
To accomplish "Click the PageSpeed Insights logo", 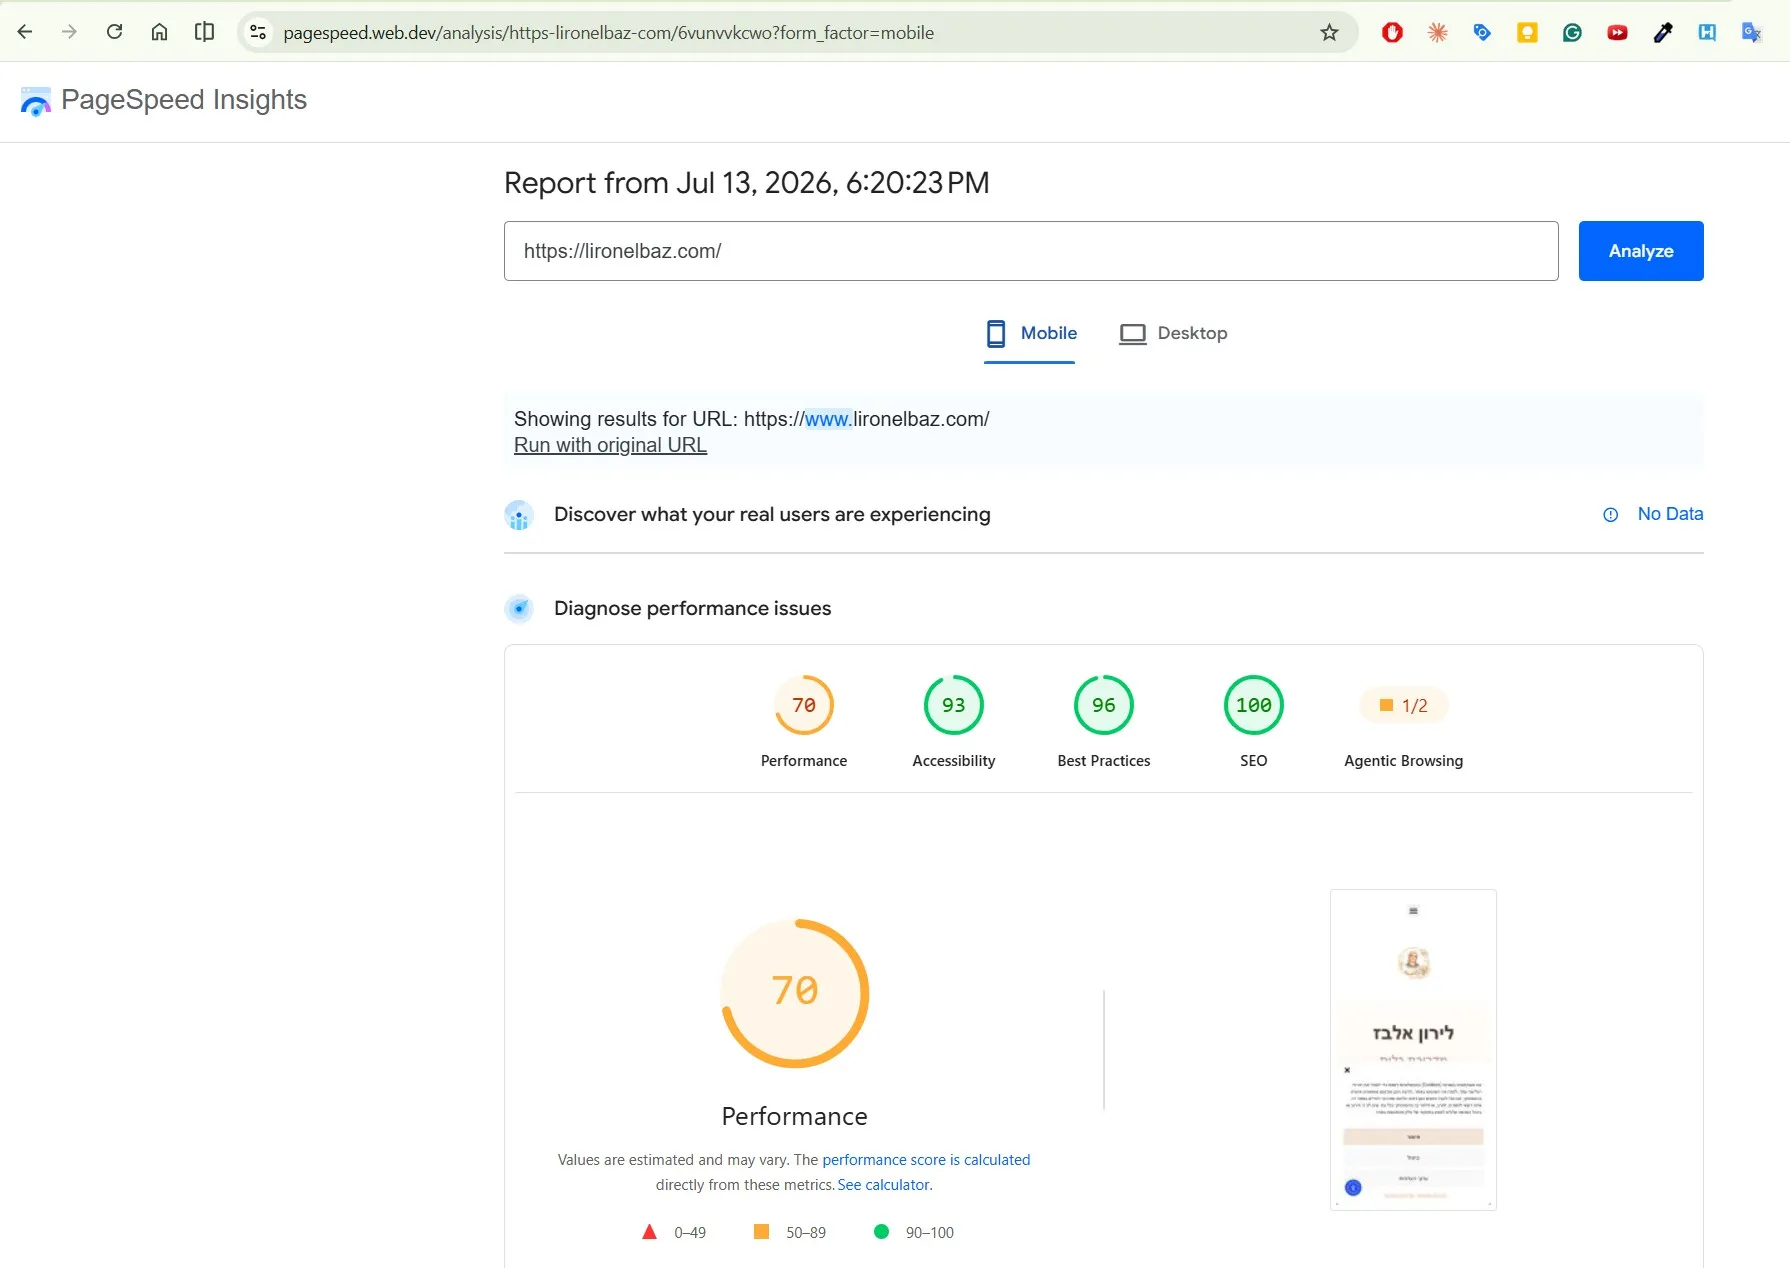I will 36,101.
